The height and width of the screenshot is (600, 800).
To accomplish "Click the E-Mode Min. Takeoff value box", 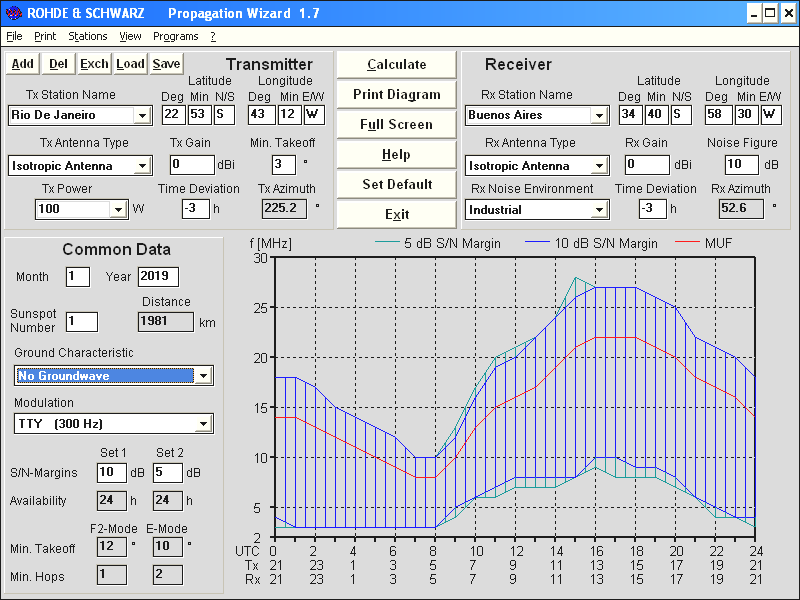I will click(168, 547).
